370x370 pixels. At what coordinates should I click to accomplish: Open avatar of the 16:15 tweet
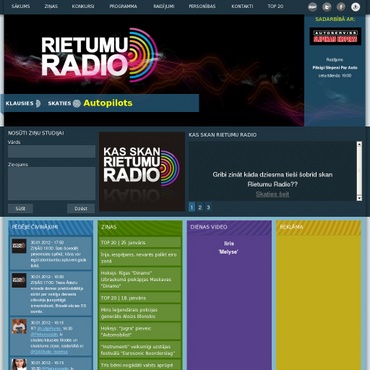[x=19, y=364]
